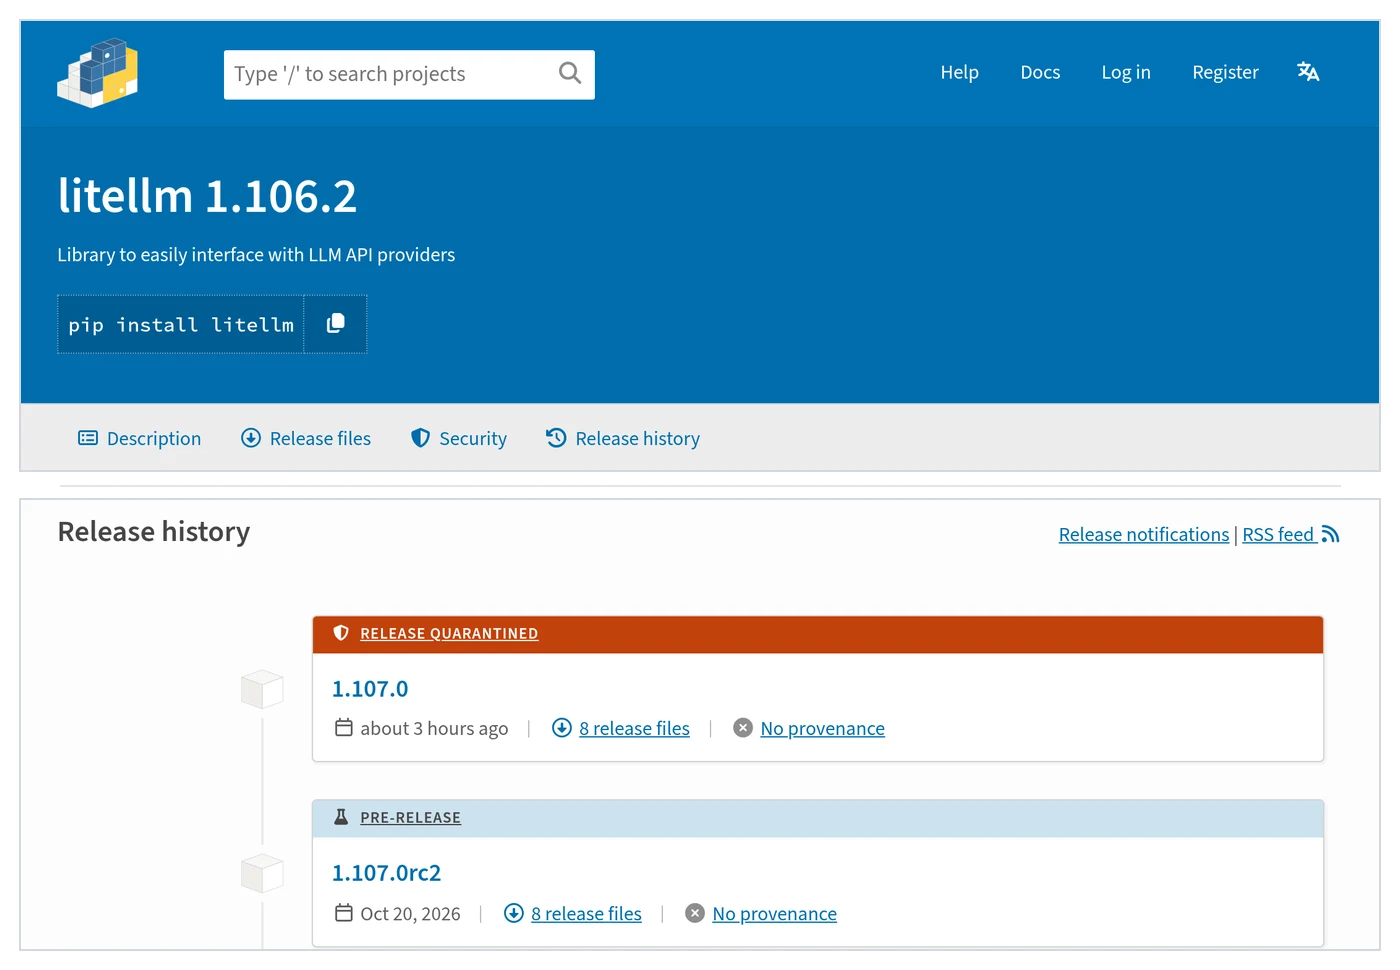
Task: Open the Security tab
Action: (459, 438)
